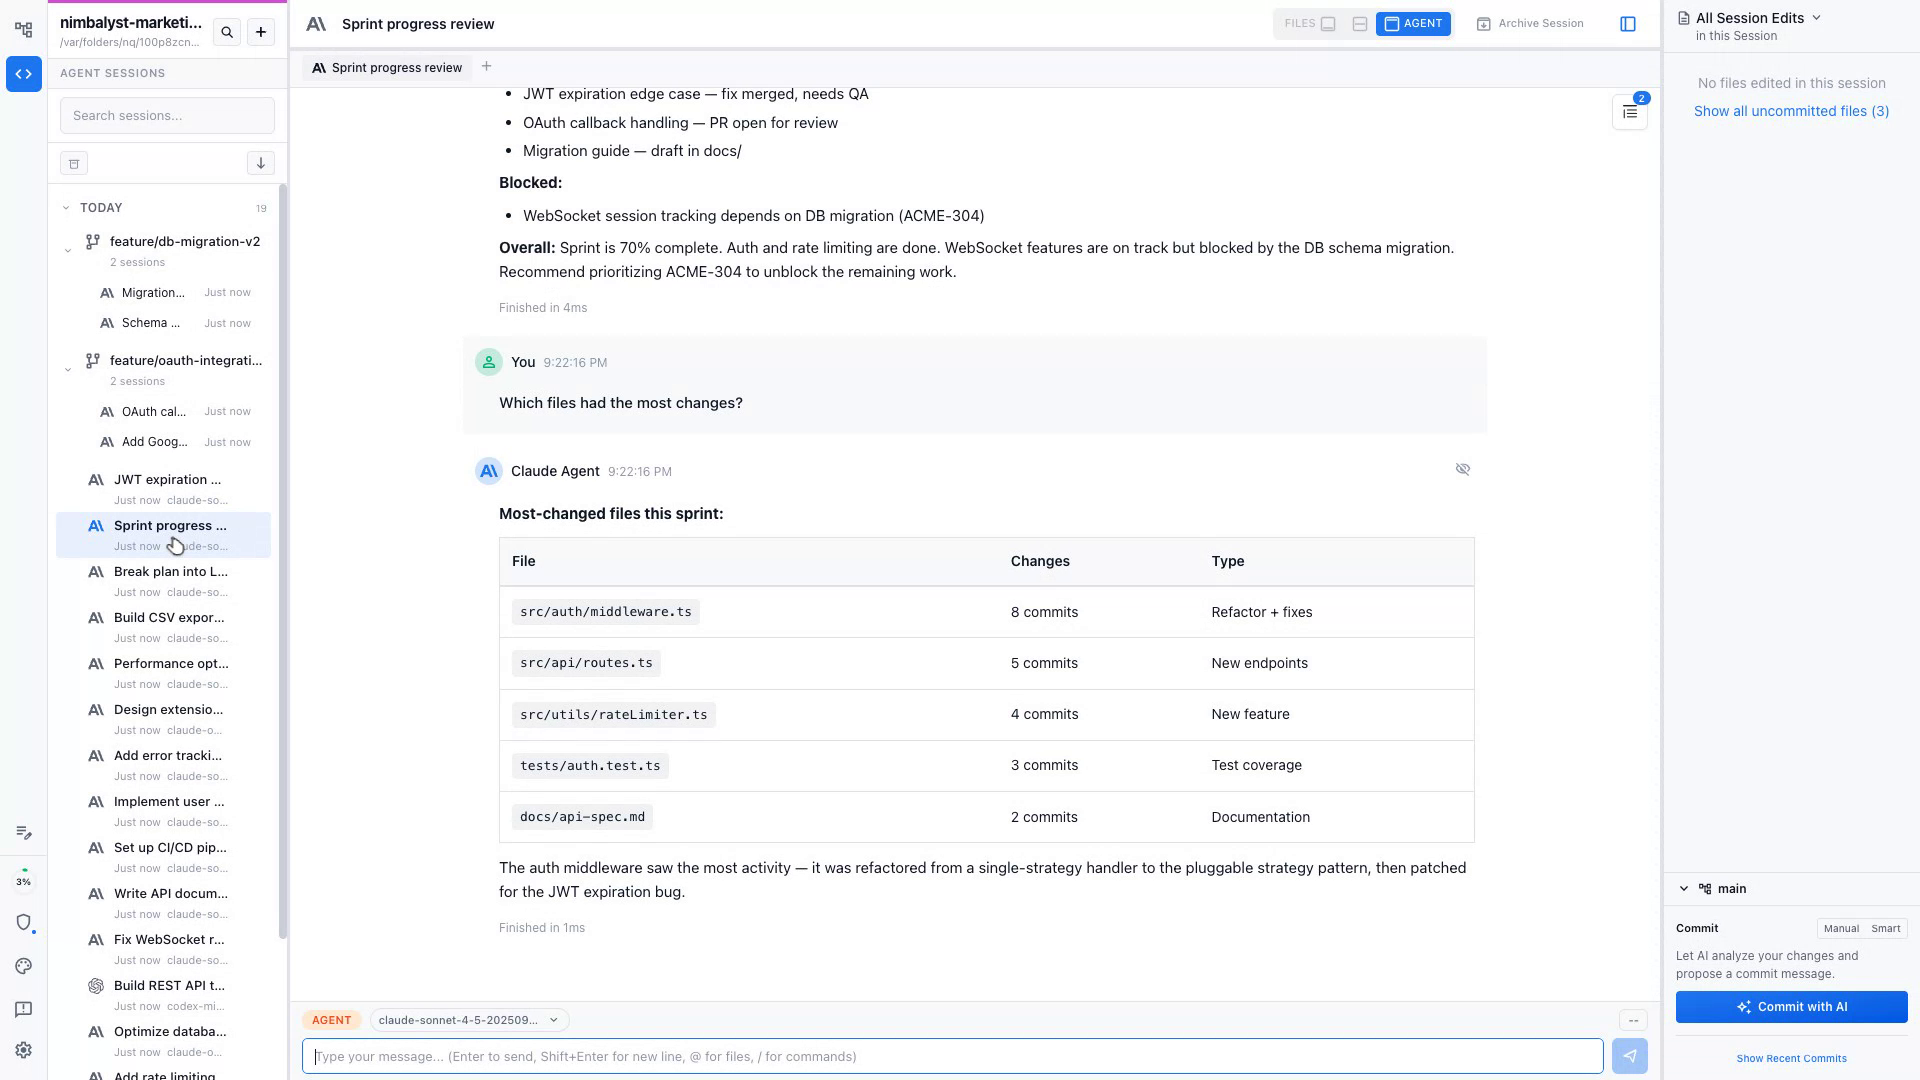Switch to AGENT view mode

[1413, 24]
